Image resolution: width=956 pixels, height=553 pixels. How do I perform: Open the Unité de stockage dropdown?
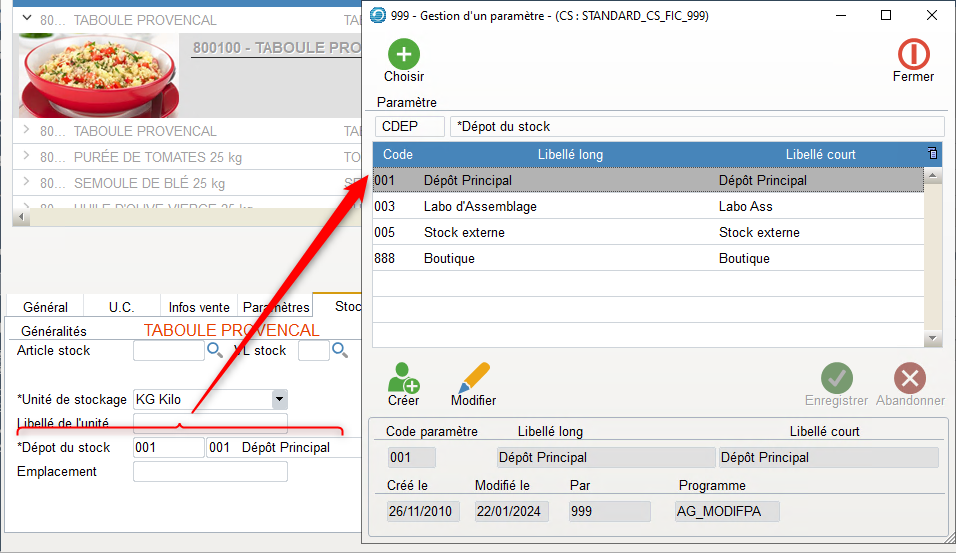(279, 399)
